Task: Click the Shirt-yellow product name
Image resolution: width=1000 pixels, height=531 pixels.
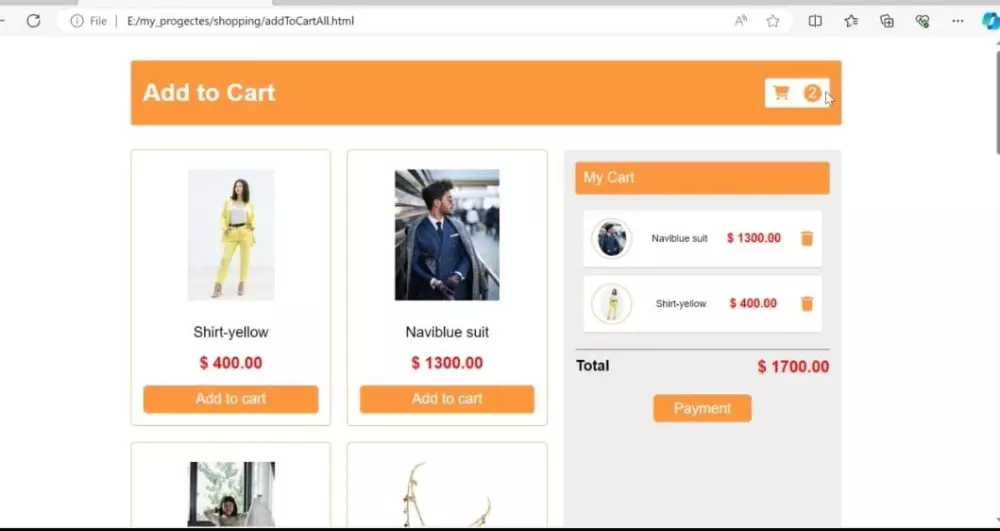Action: tap(231, 332)
